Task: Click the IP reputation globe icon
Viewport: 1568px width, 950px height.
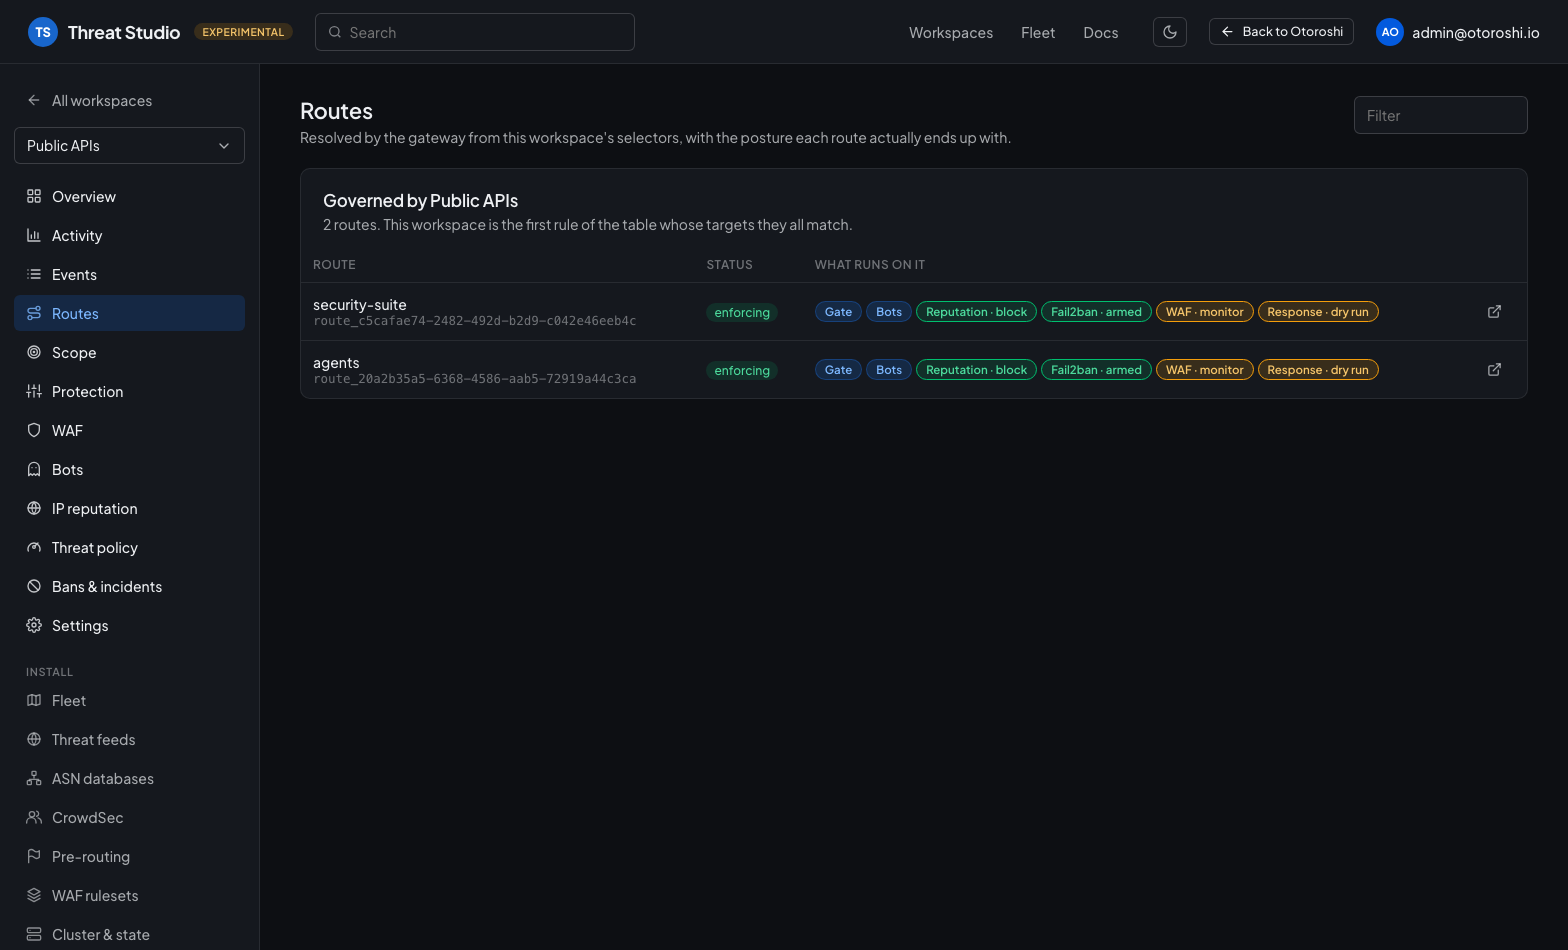Action: [x=34, y=509]
